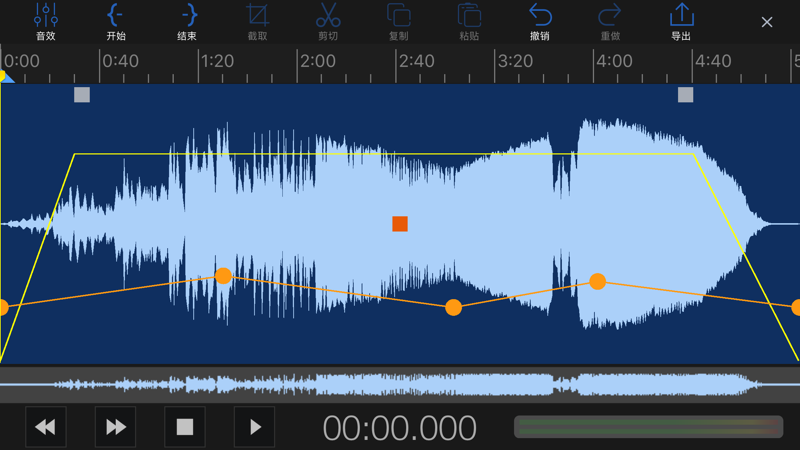Set selection end with 结束 bracket

(187, 21)
